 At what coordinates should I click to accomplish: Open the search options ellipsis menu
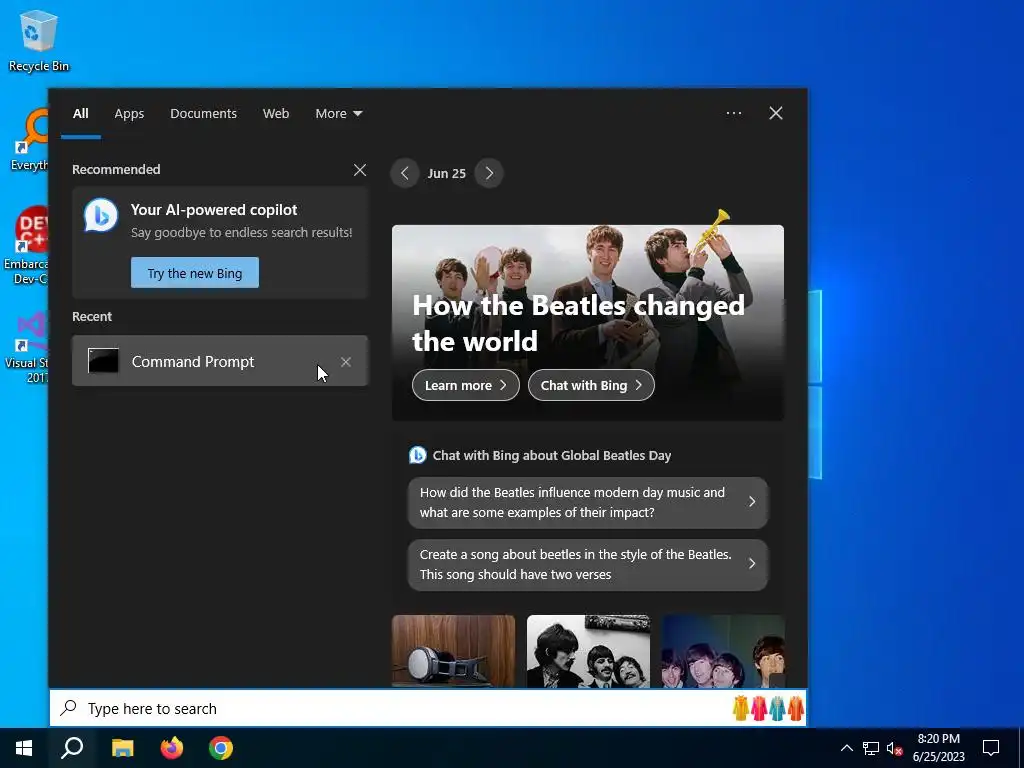tap(733, 113)
